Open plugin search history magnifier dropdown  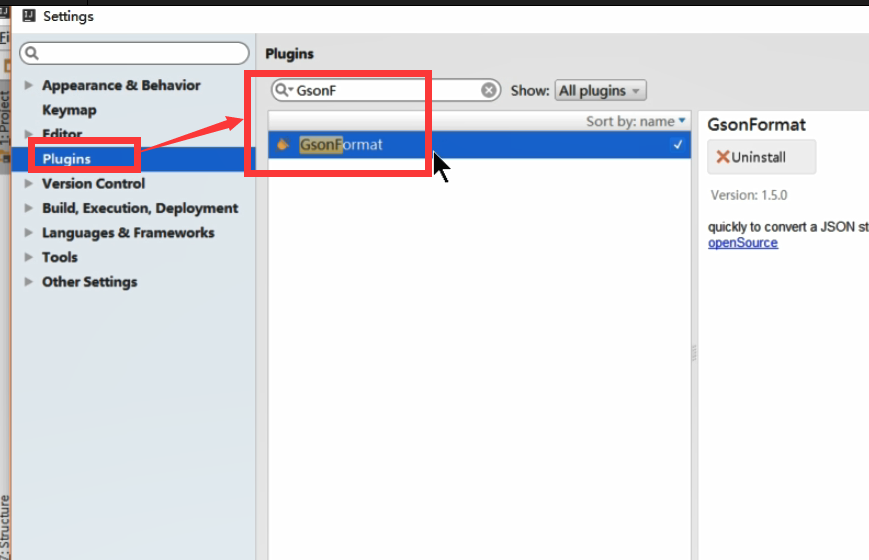[x=284, y=90]
